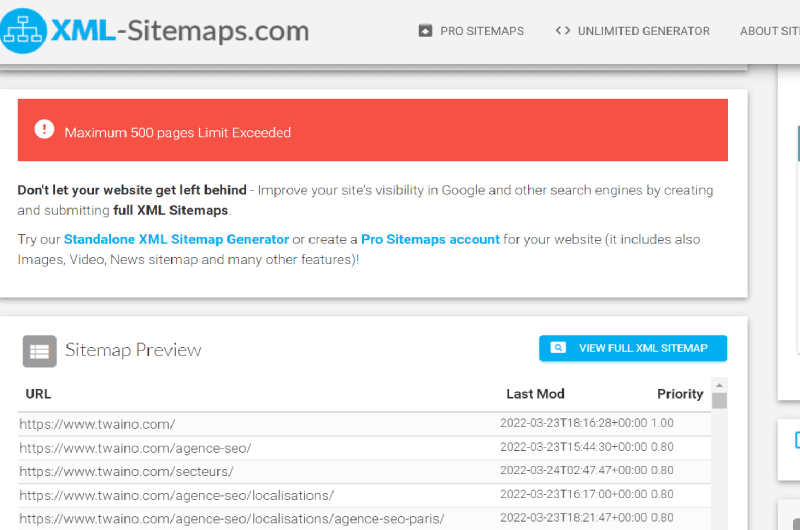Select the https://www.twaino.com/ row URL
Viewport: 800px width, 530px height.
(x=97, y=424)
